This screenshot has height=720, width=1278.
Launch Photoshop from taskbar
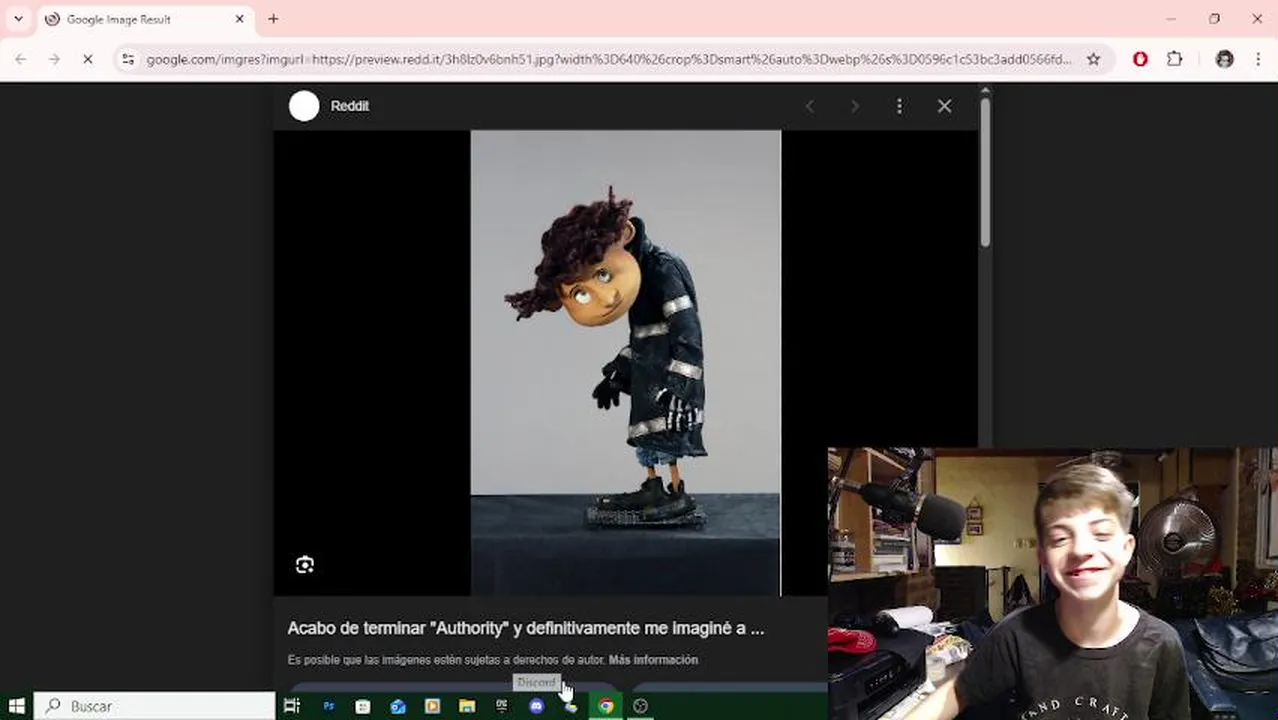[x=328, y=706]
